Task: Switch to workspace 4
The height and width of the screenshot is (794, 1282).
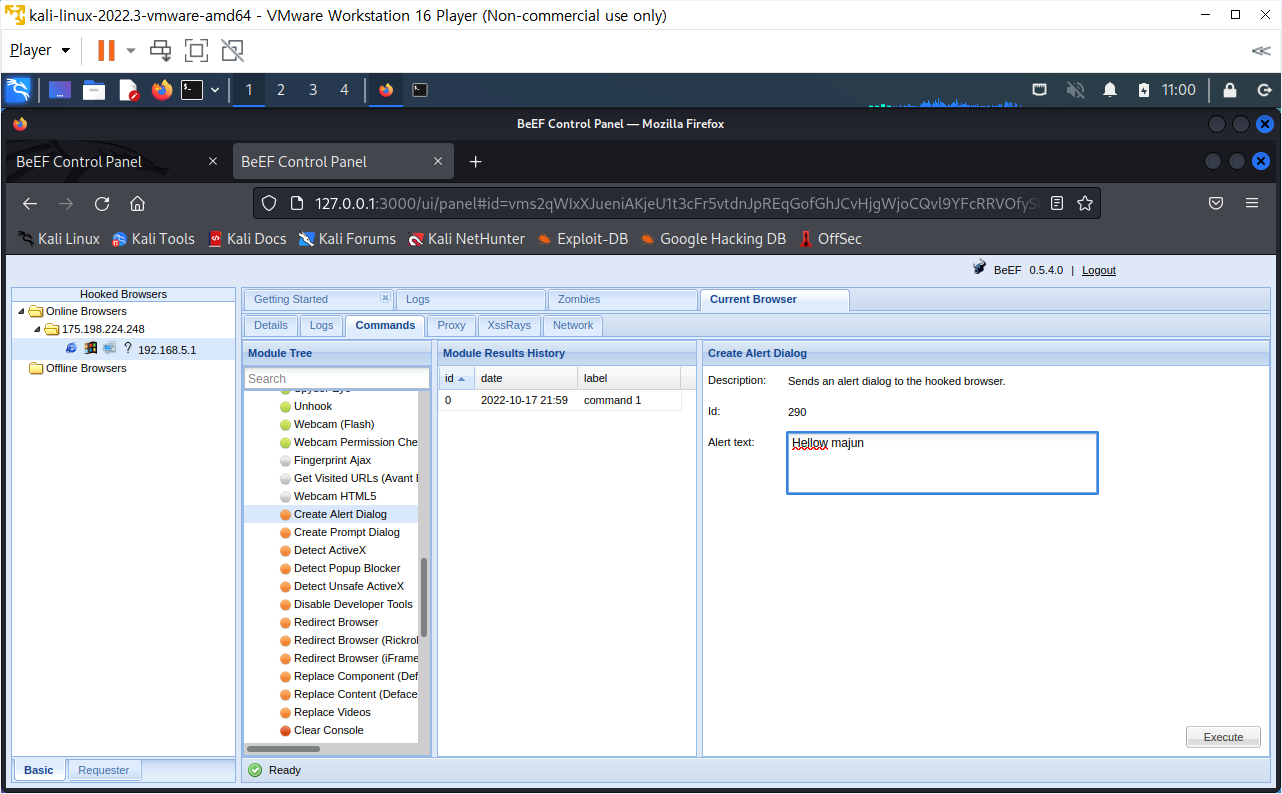Action: click(345, 90)
